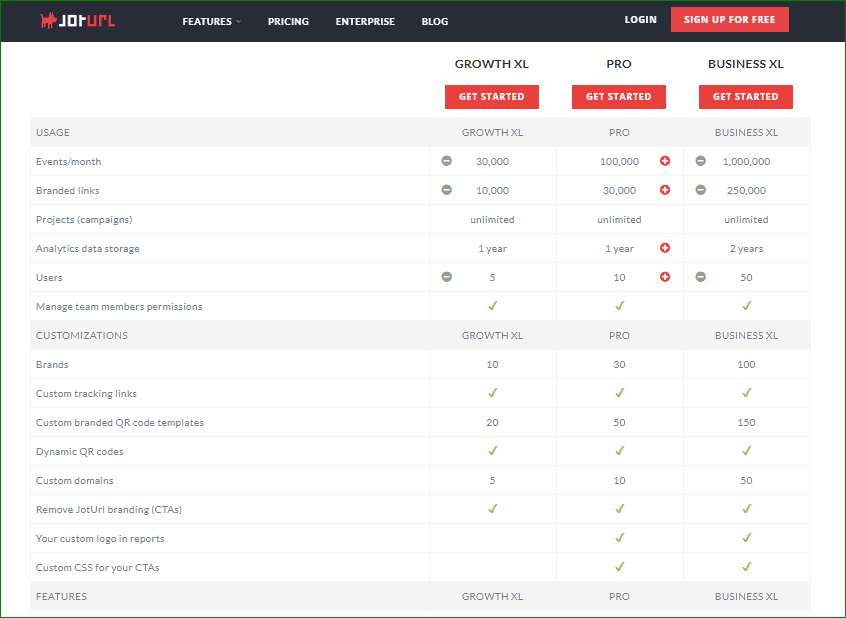Click minus icon beside Business XL 1,000,000 events

[x=700, y=161]
